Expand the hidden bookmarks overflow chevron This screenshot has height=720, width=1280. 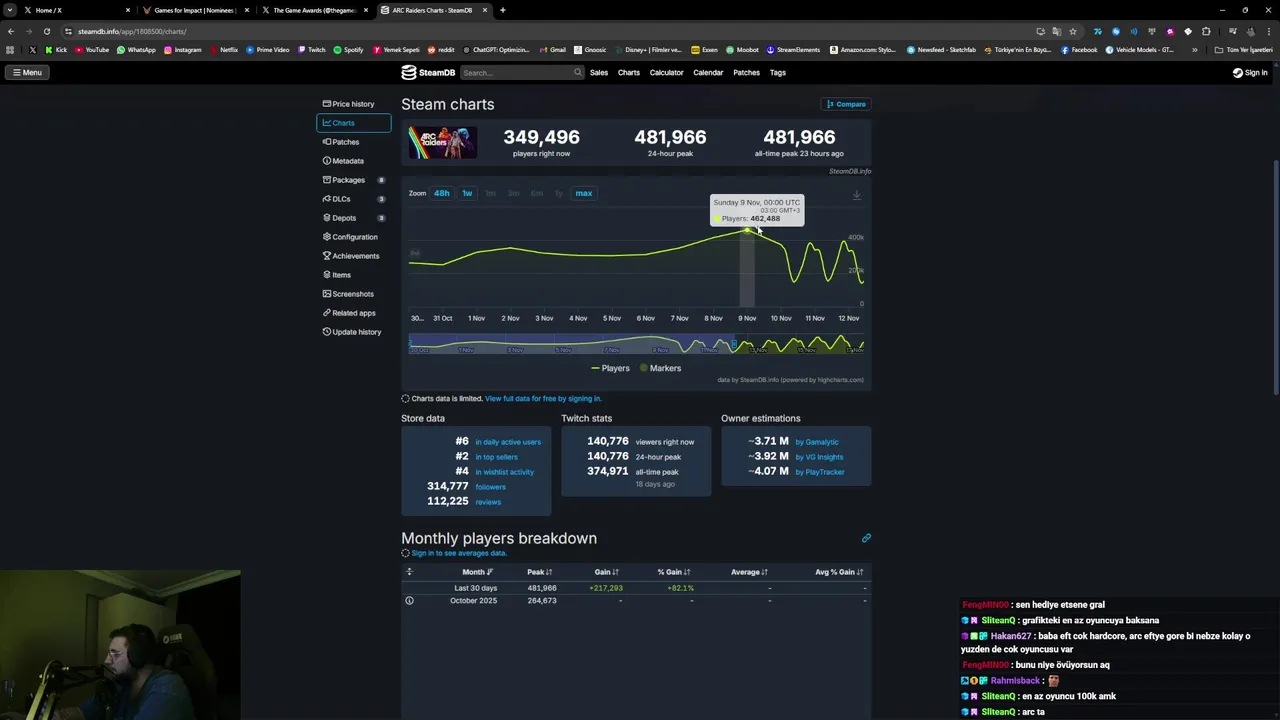[x=1194, y=50]
